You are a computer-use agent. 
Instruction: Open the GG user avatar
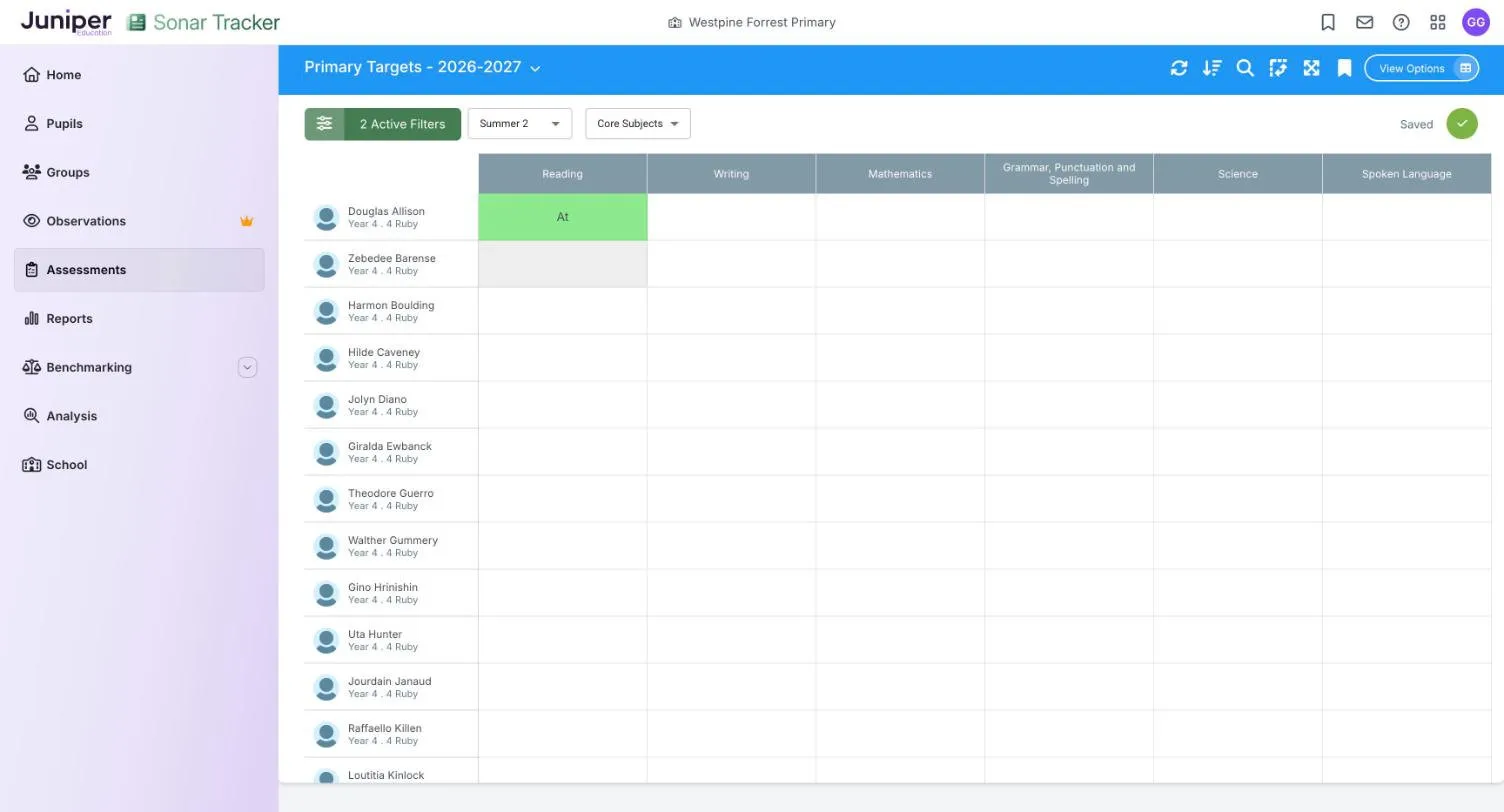(1476, 22)
